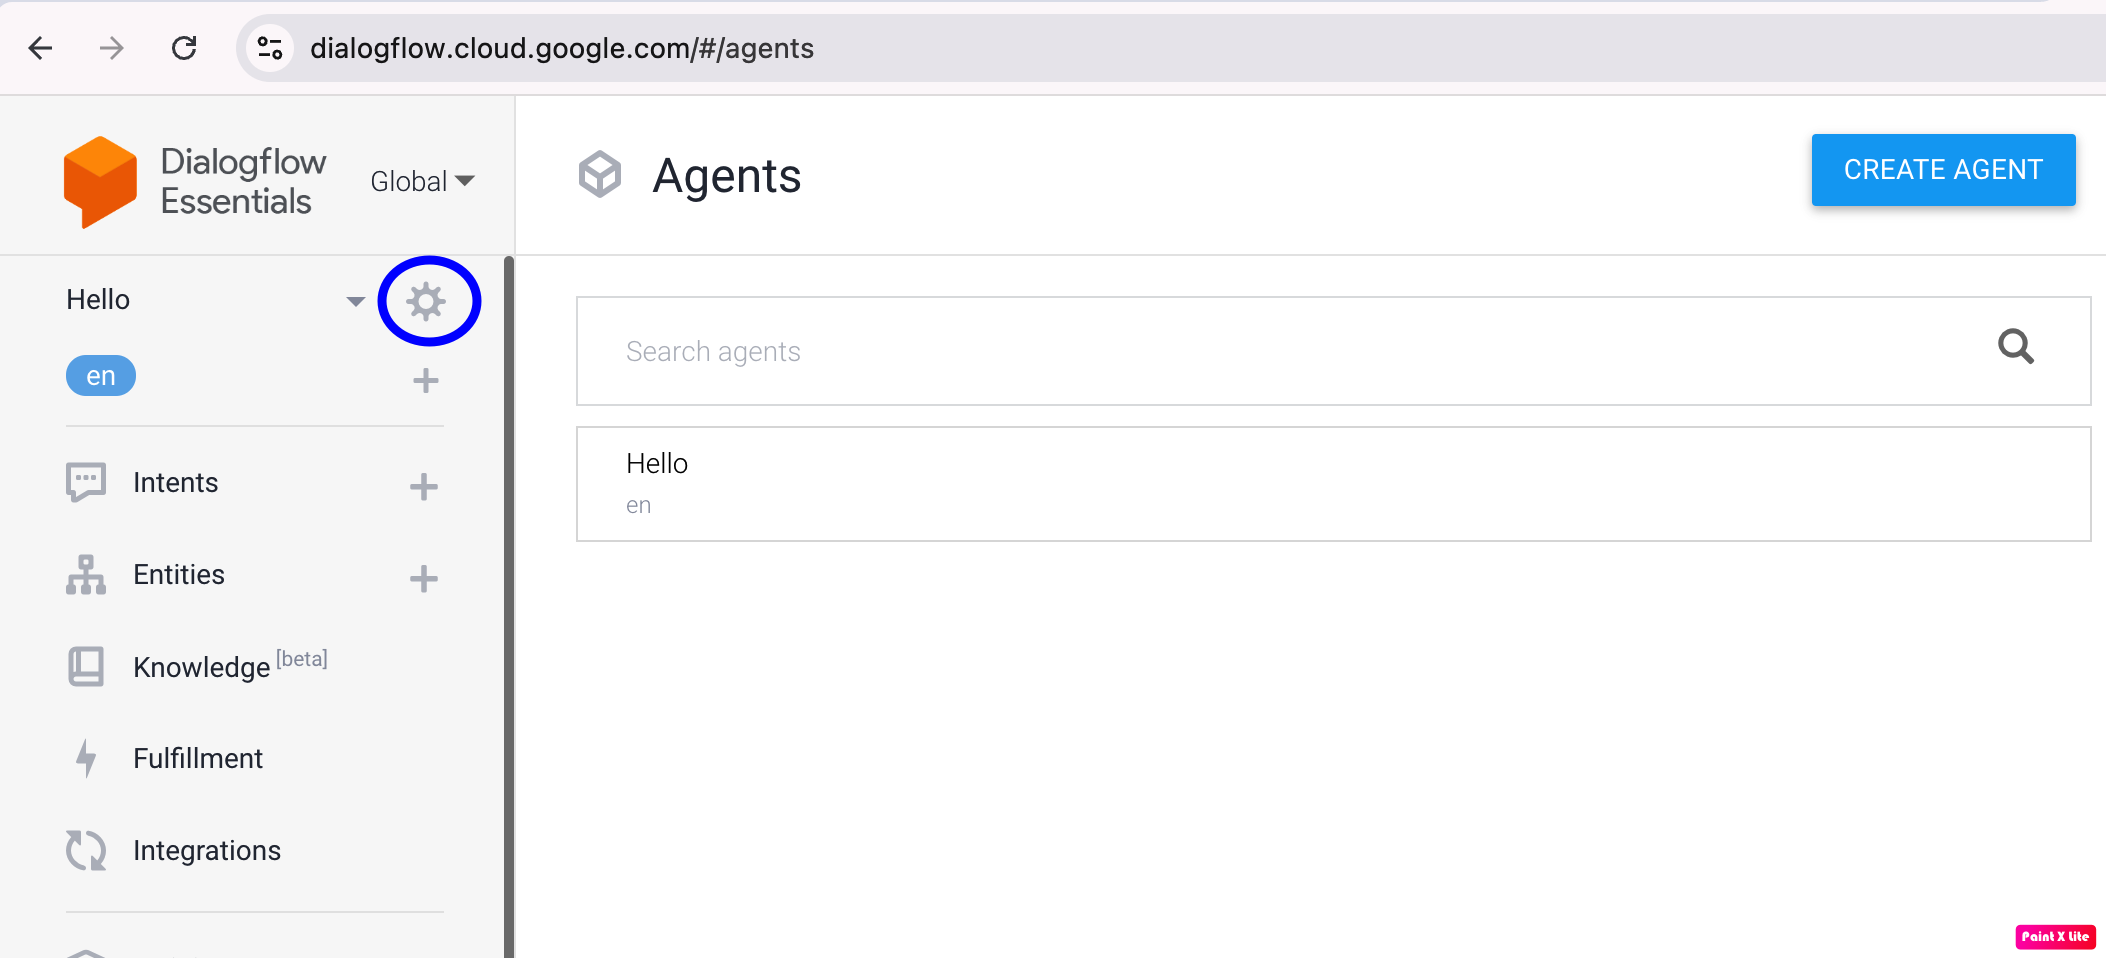Reload the page with the refresh icon

[185, 47]
